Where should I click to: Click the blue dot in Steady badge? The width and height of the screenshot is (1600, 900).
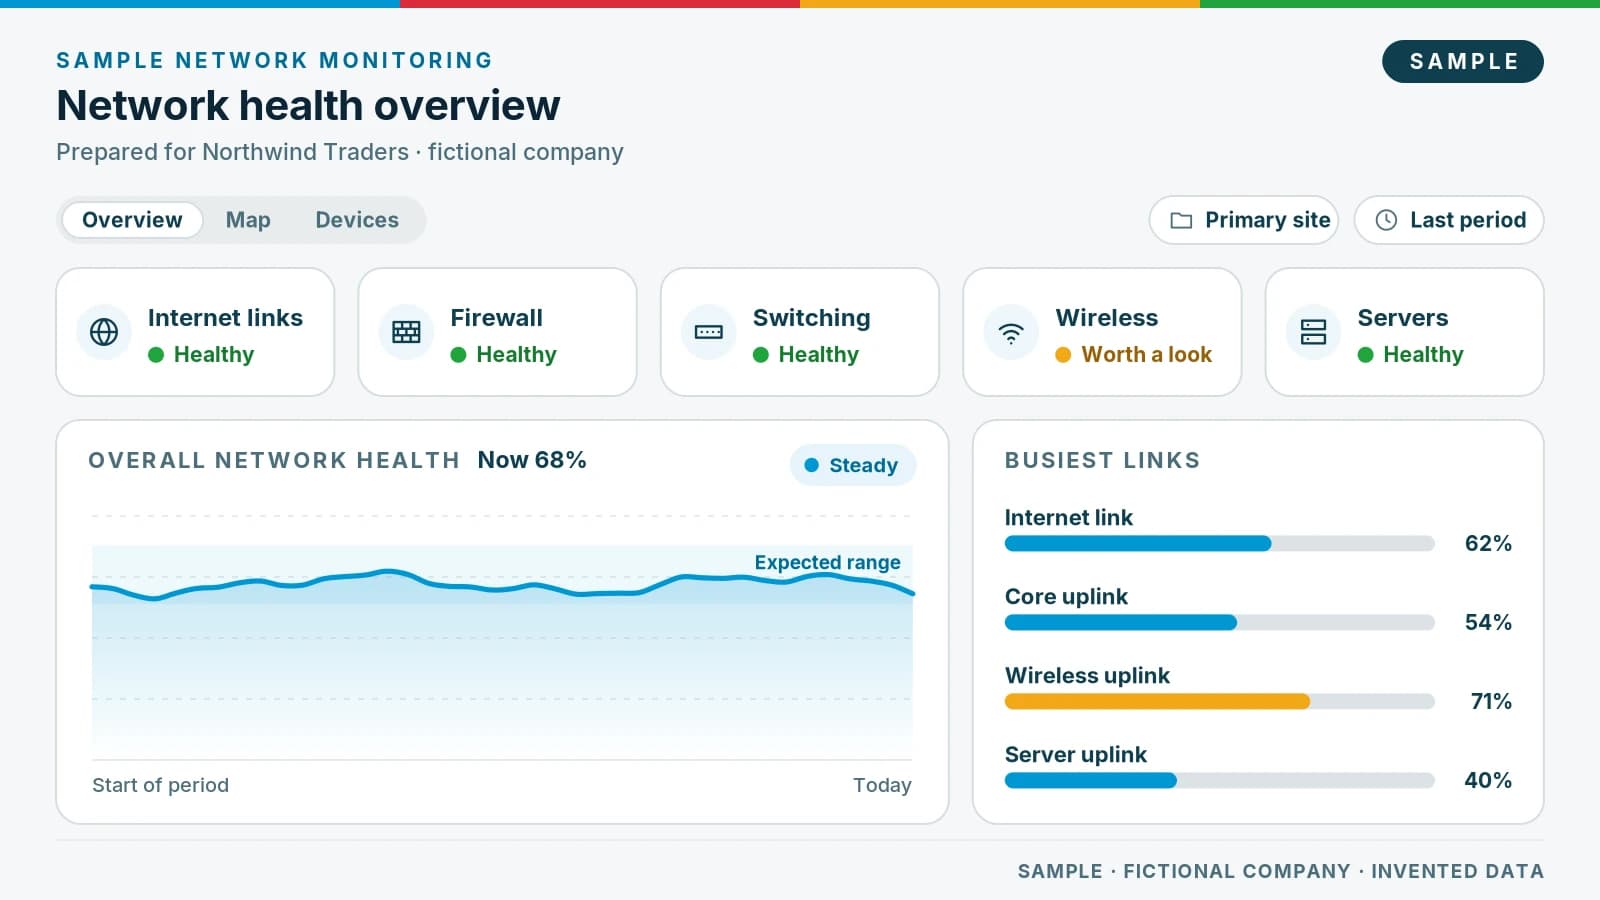[812, 465]
